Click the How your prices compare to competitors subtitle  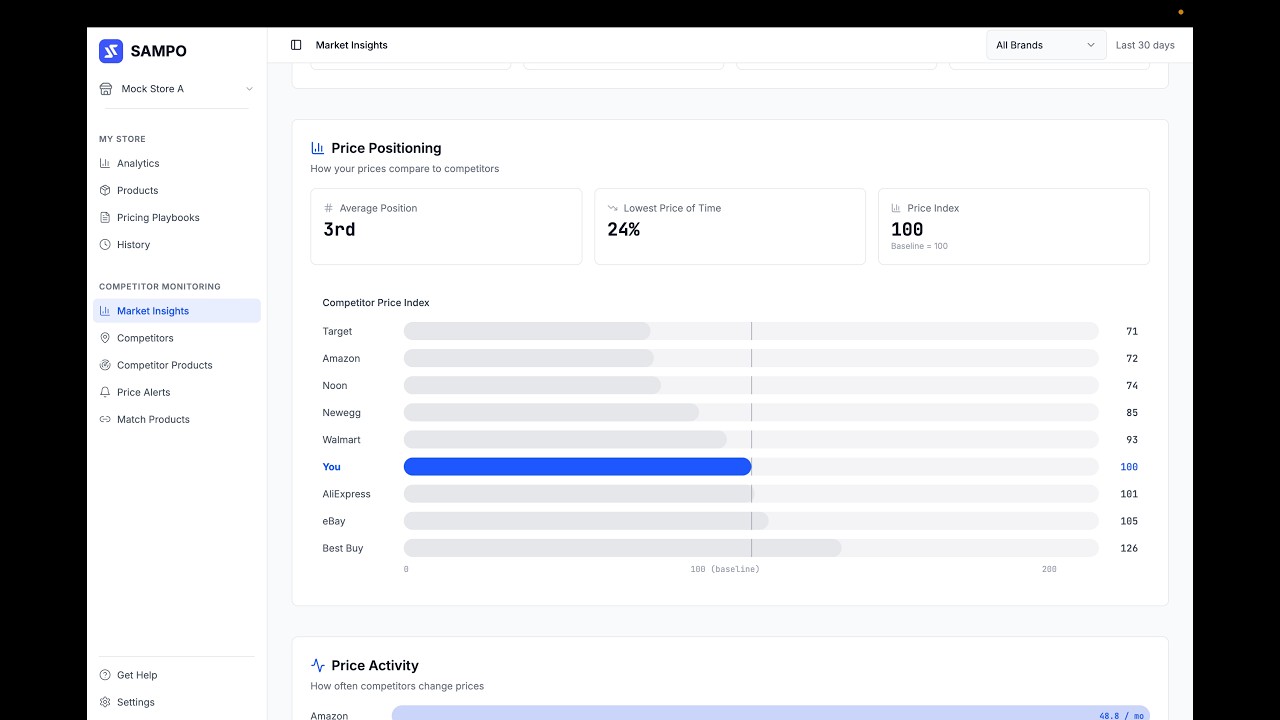[x=405, y=169]
